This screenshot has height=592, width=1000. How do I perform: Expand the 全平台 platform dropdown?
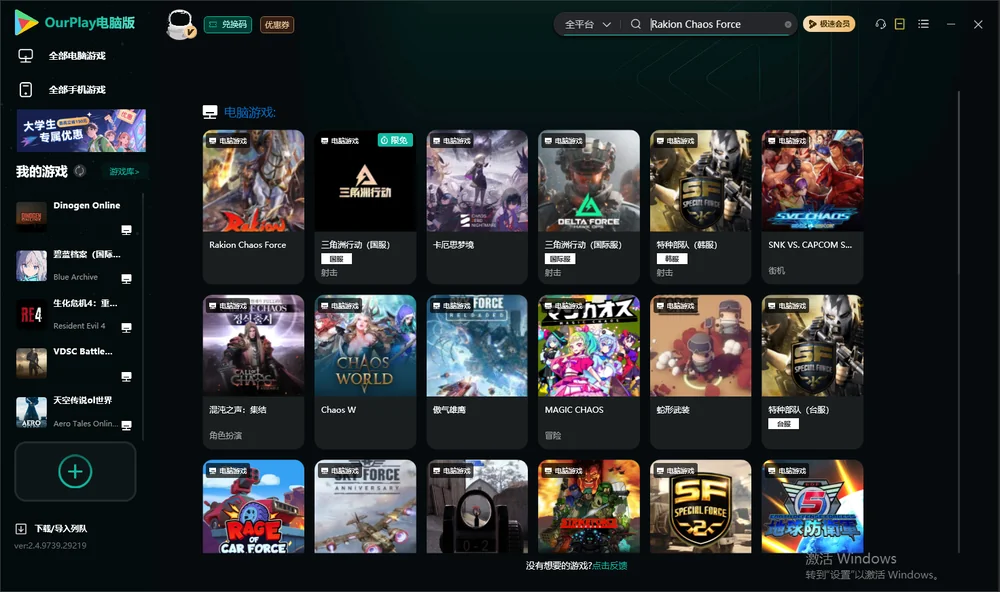(x=587, y=24)
